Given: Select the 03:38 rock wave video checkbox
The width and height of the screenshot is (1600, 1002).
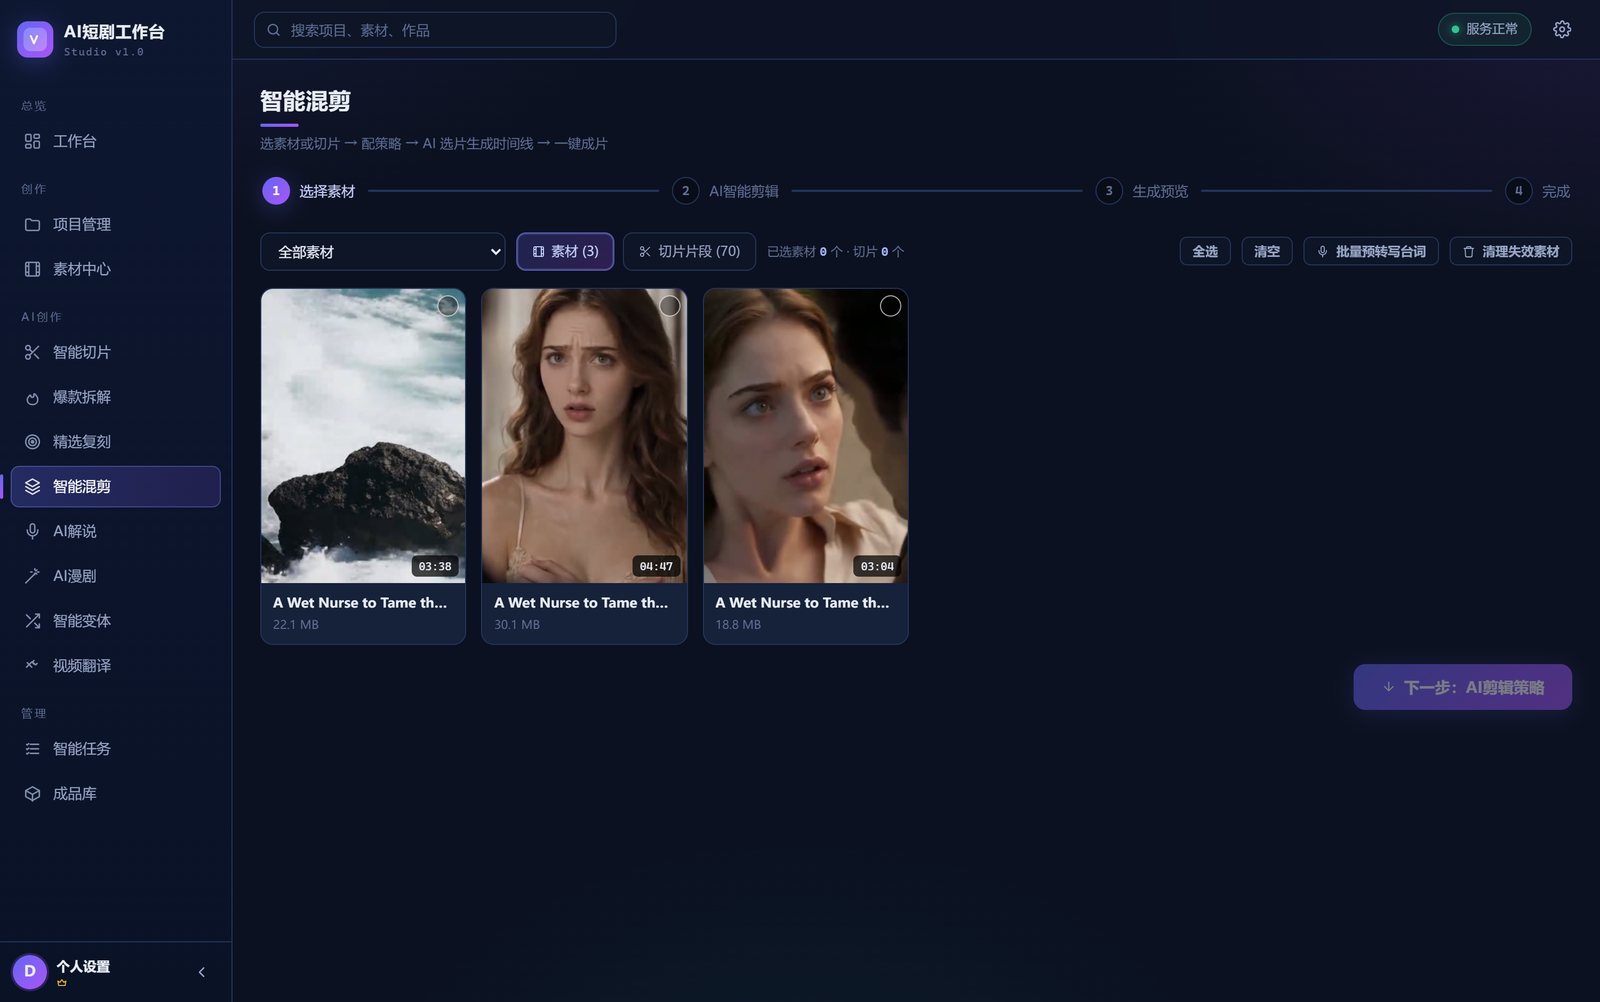Looking at the screenshot, I should click(x=448, y=306).
